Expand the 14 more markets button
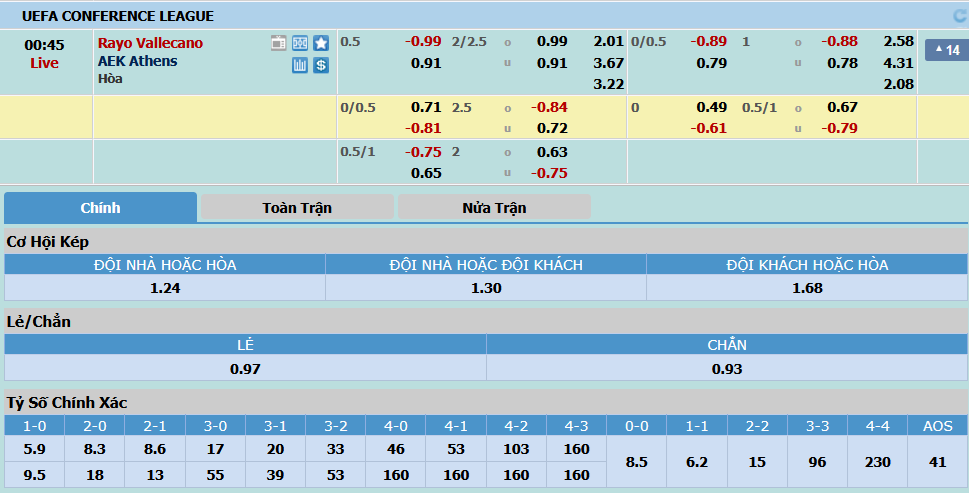The image size is (969, 493). (946, 50)
